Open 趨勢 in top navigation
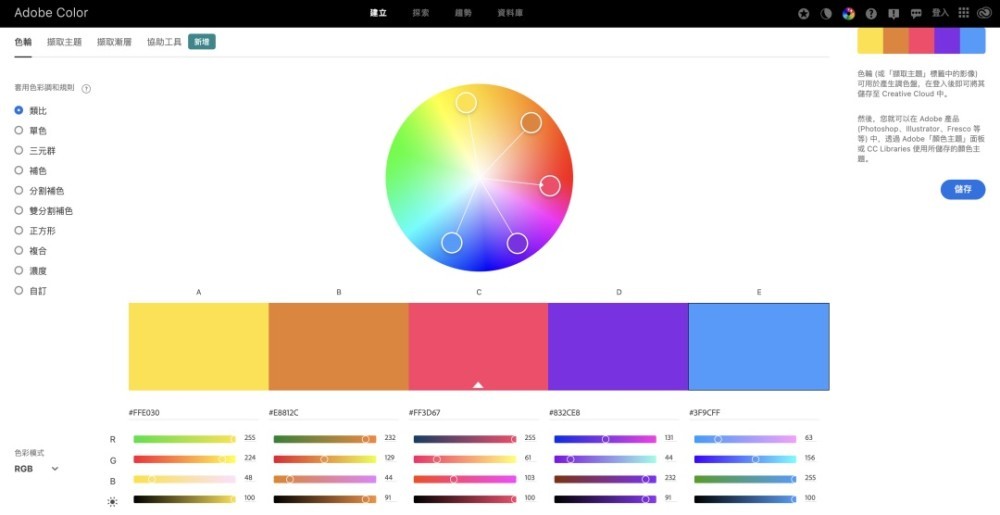 pos(464,13)
